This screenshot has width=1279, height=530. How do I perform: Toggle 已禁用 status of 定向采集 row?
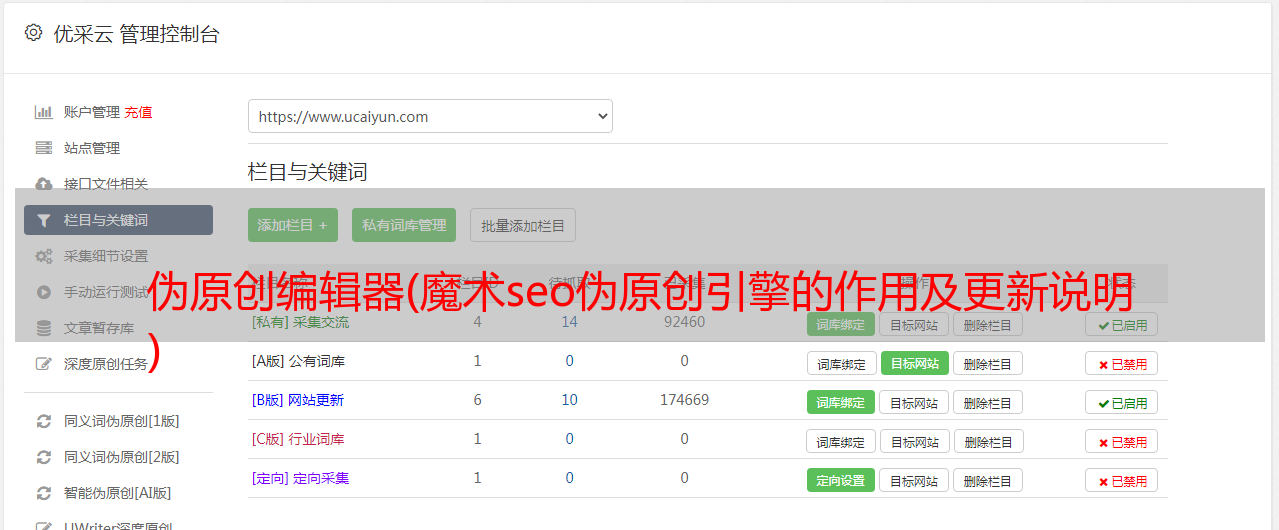click(x=1122, y=480)
